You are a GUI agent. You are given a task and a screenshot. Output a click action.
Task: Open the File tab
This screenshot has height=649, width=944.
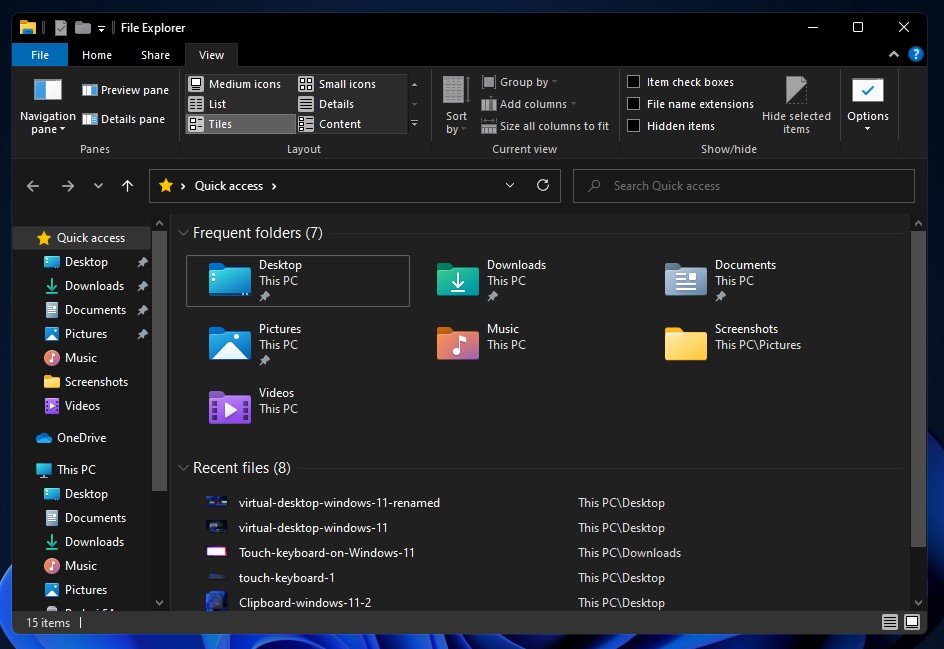tap(40, 55)
